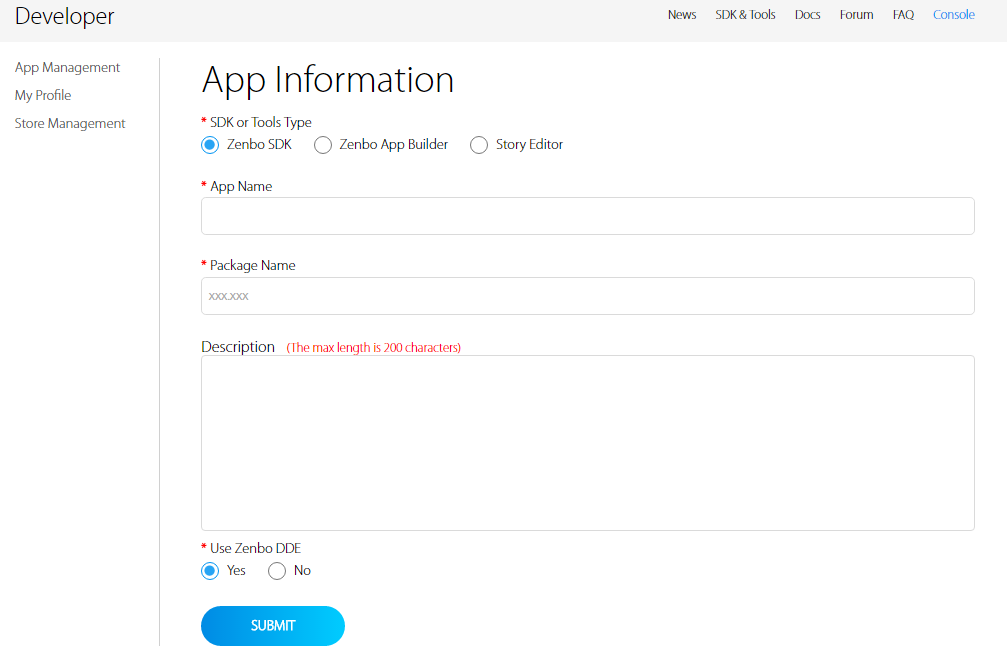Open the Console link
Screen dimensions: 1007x651
click(x=954, y=15)
